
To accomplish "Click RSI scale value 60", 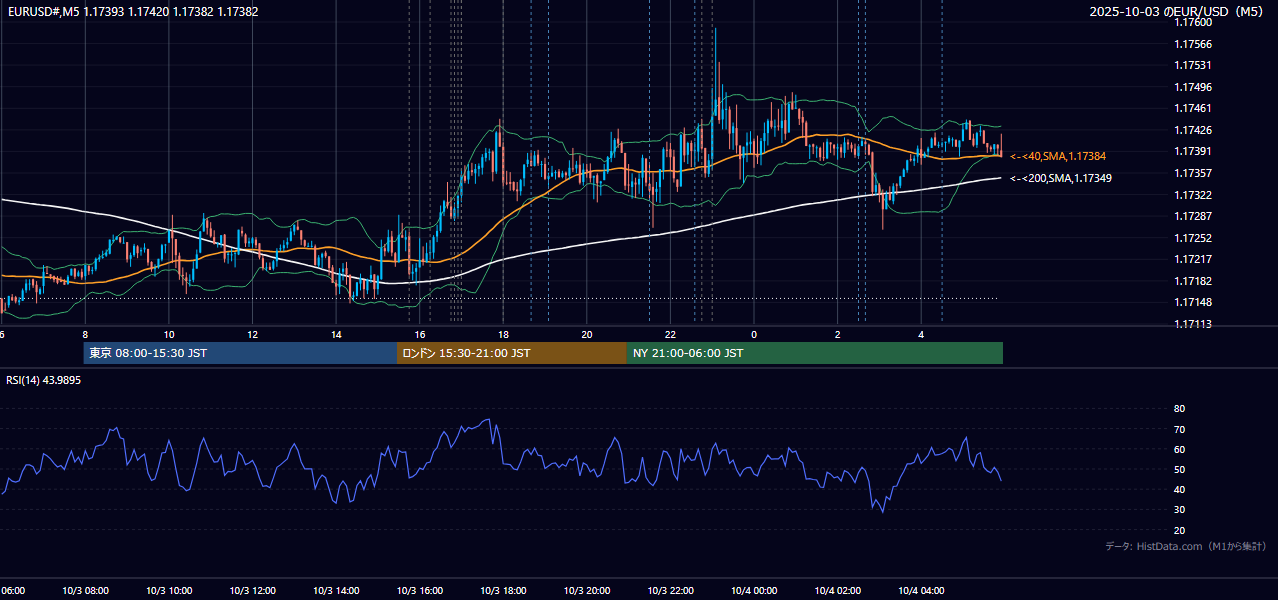I will click(x=1179, y=449).
